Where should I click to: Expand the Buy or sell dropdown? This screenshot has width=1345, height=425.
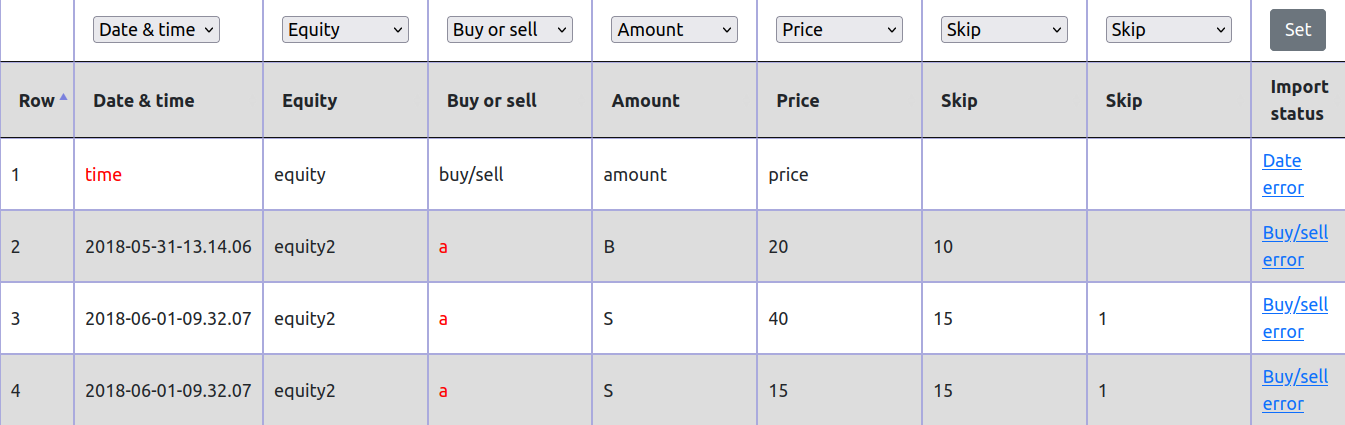510,30
